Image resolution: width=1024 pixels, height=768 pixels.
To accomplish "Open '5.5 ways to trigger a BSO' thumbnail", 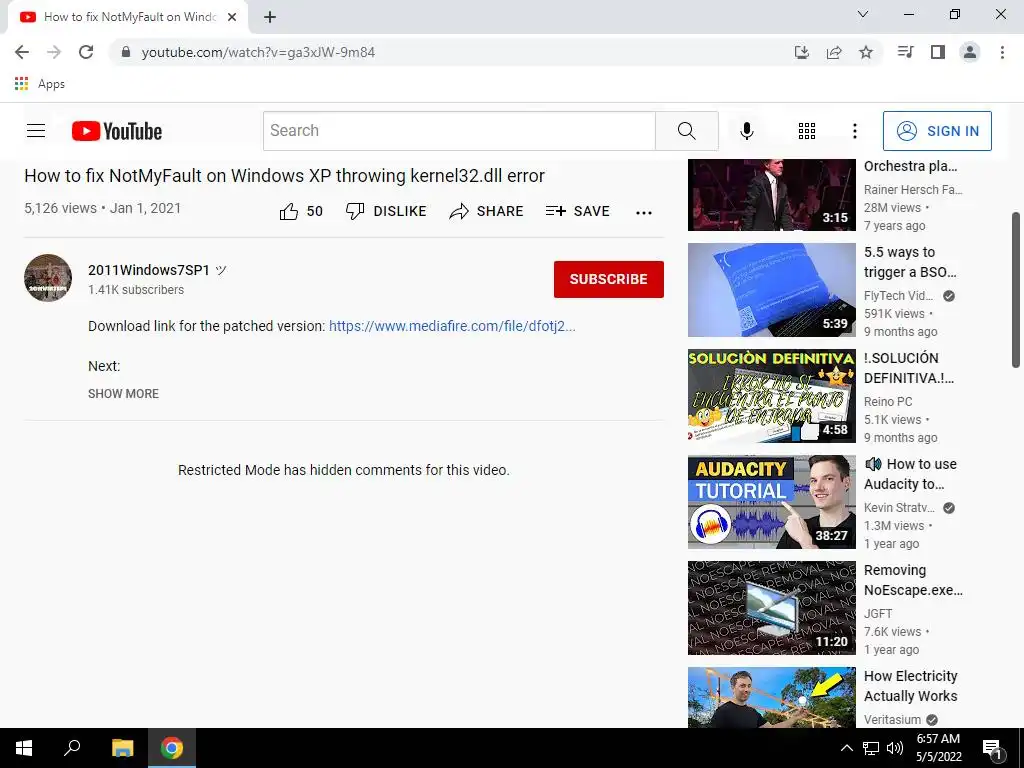I will pyautogui.click(x=771, y=290).
